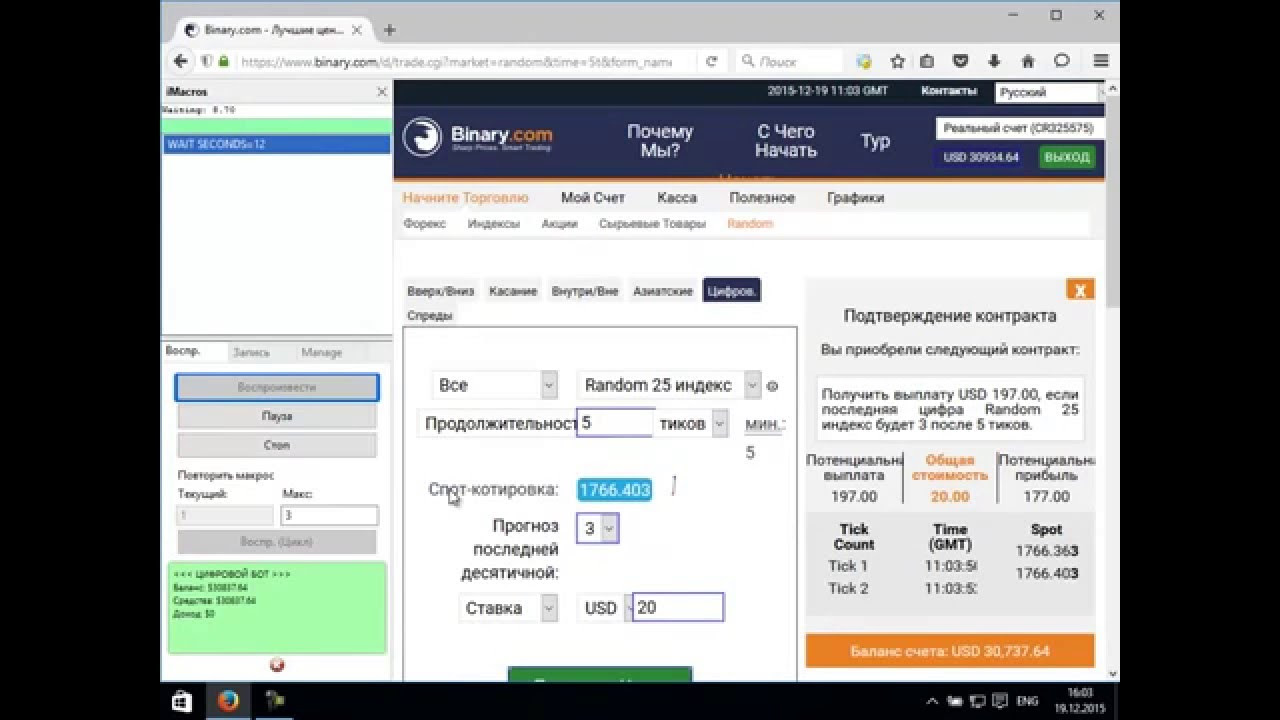This screenshot has height=720, width=1280.
Task: Click the Firefox search box
Action: 790,61
